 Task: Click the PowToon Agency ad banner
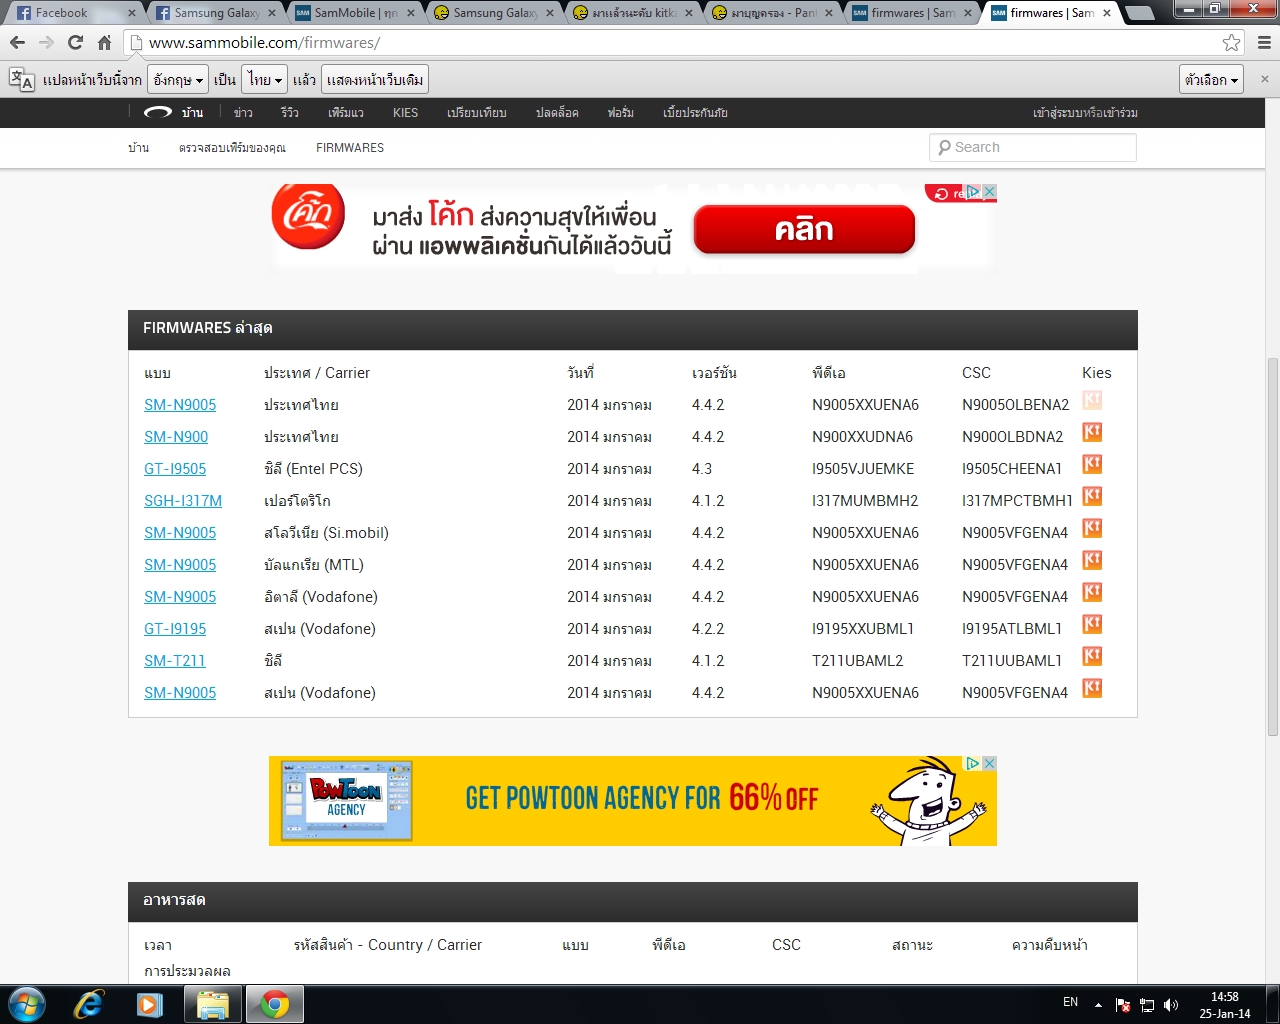[x=633, y=800]
